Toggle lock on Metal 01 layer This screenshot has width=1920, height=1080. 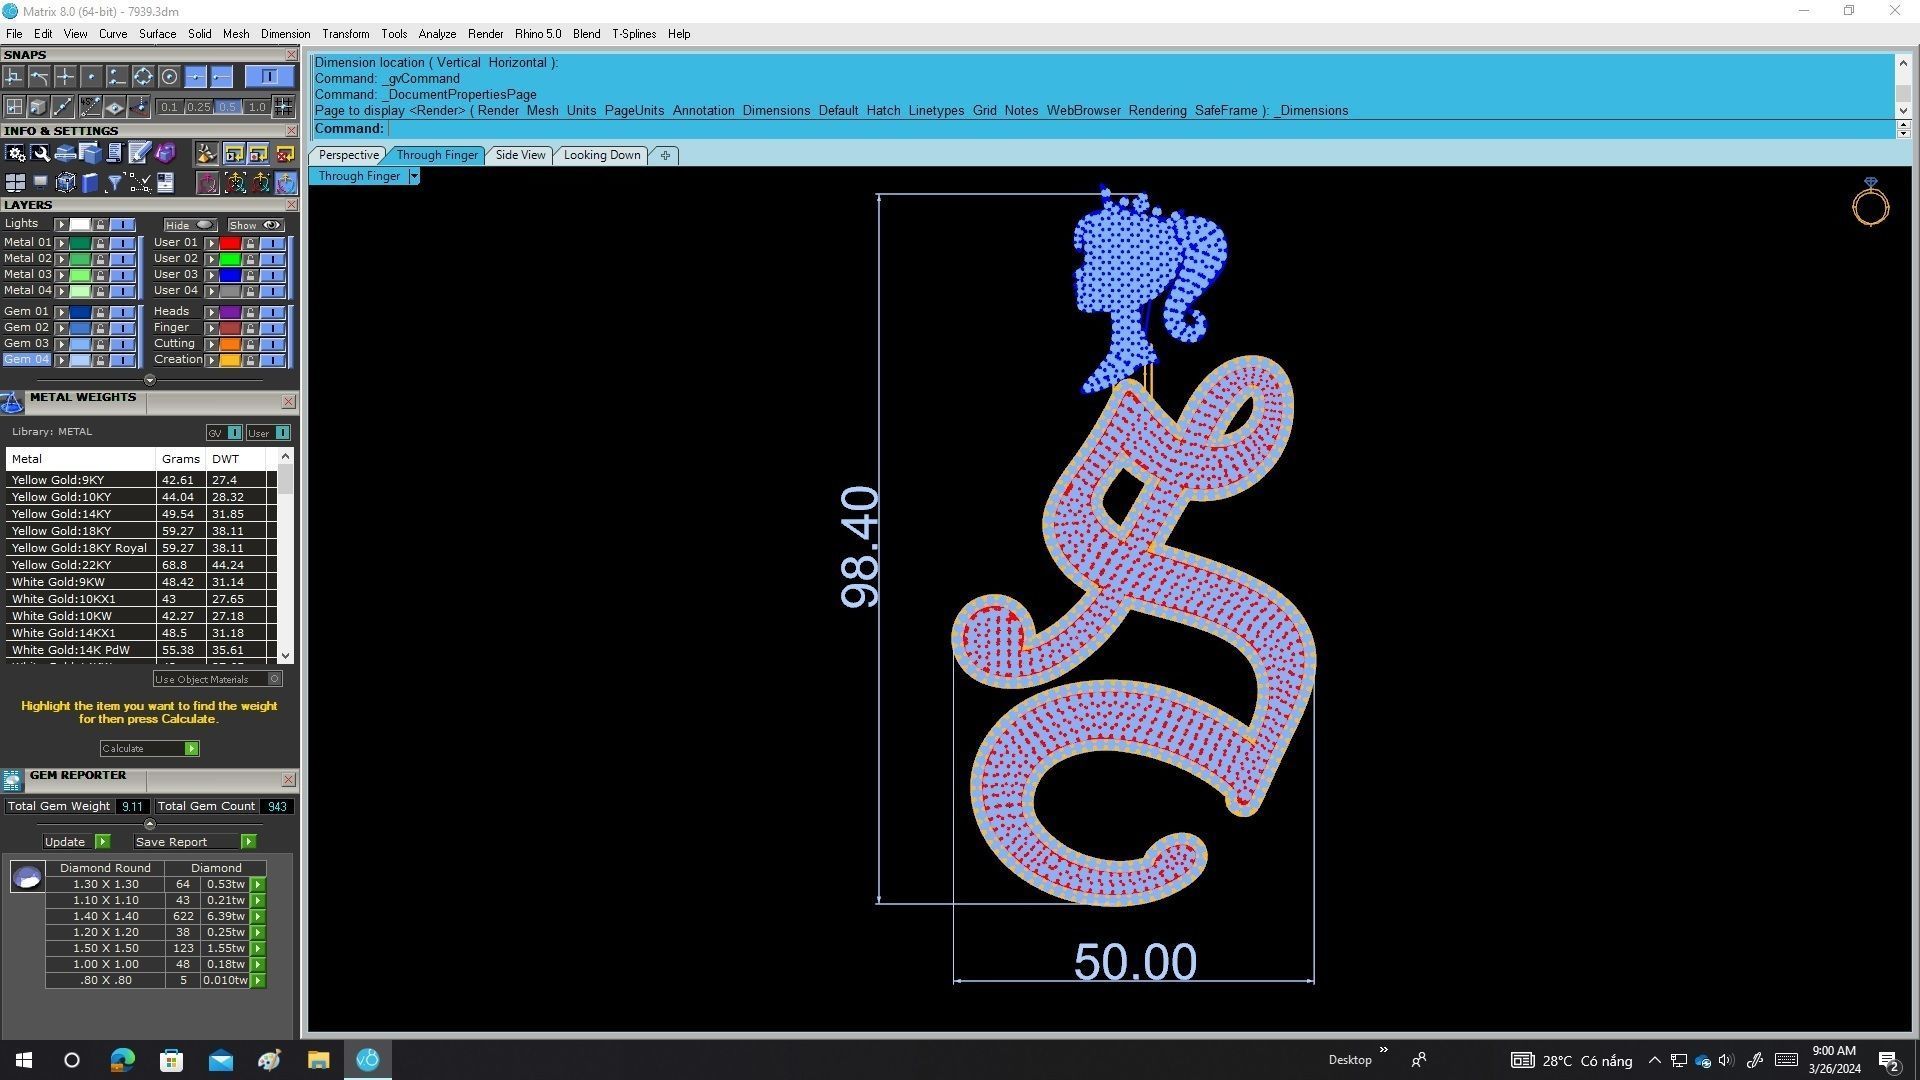tap(100, 243)
